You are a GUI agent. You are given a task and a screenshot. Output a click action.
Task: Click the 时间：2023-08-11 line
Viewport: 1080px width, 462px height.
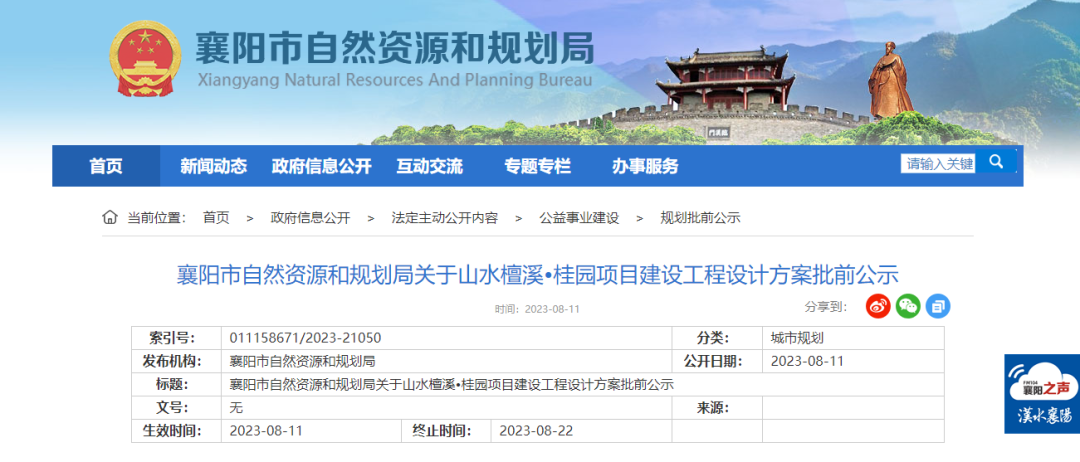click(x=537, y=309)
